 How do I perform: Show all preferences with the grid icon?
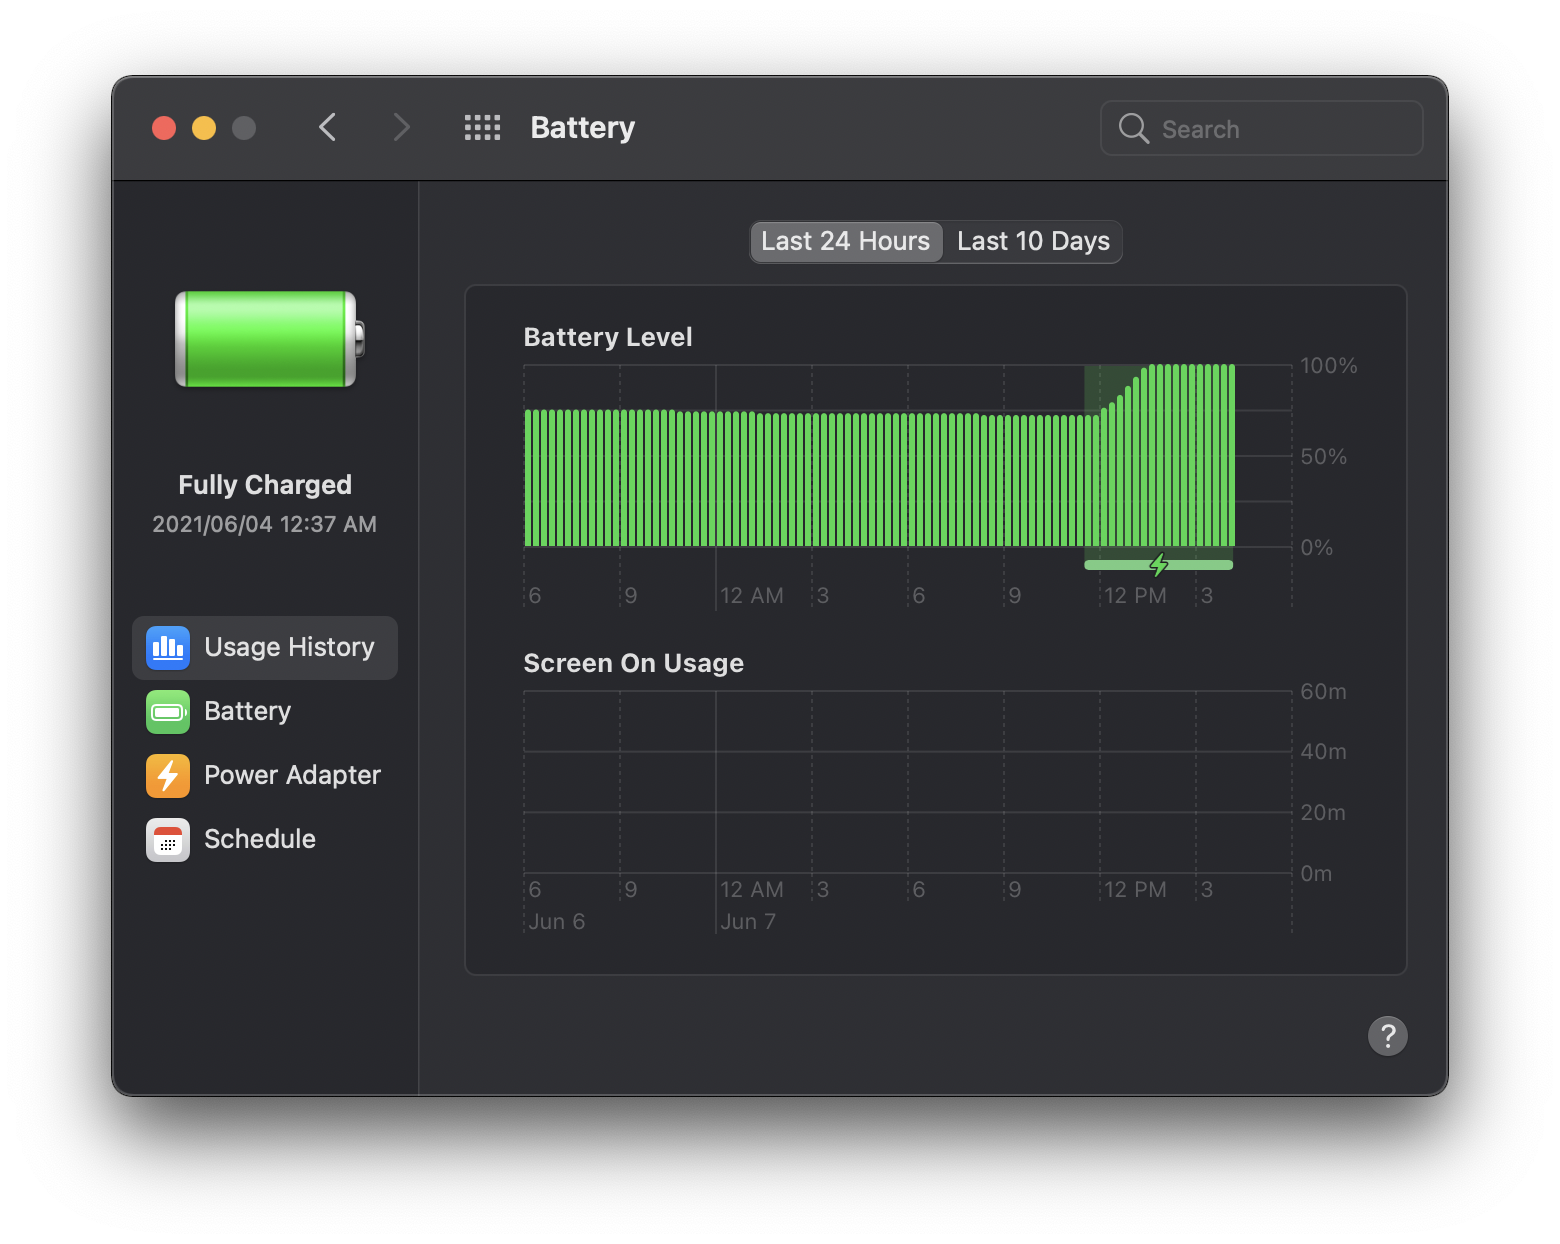[x=482, y=128]
